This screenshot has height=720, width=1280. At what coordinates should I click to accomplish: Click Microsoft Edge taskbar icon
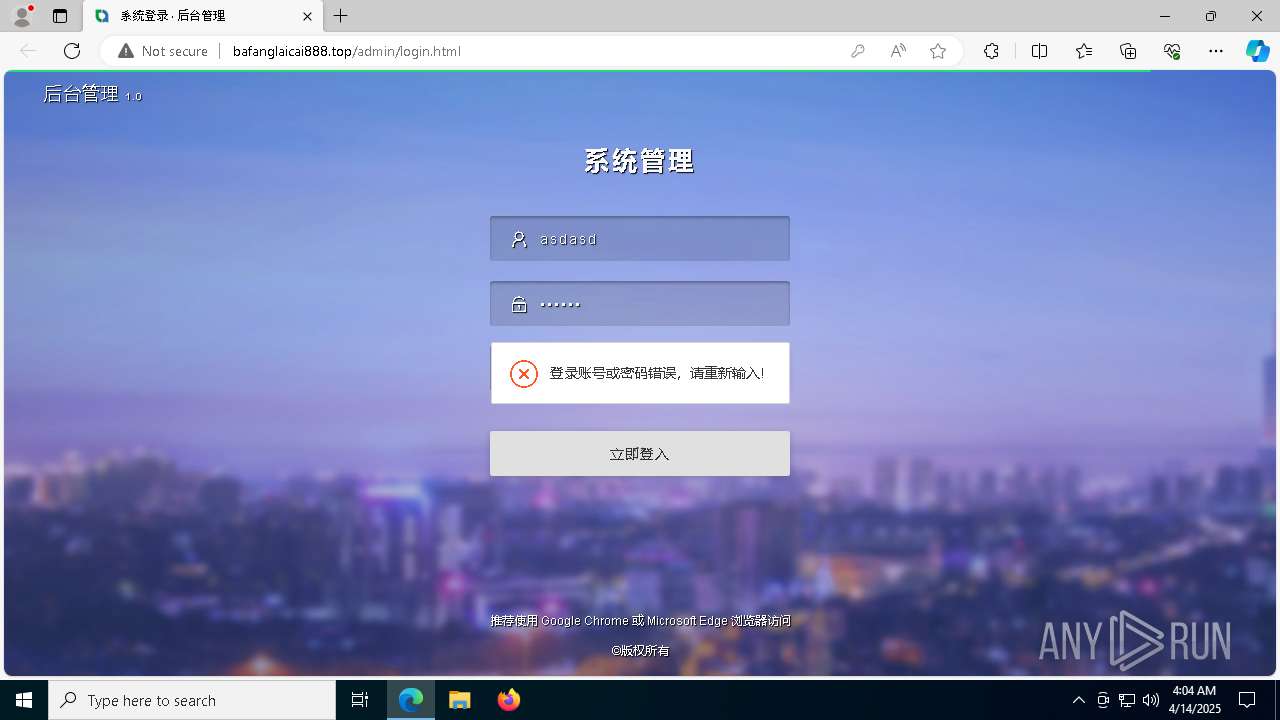click(x=411, y=700)
